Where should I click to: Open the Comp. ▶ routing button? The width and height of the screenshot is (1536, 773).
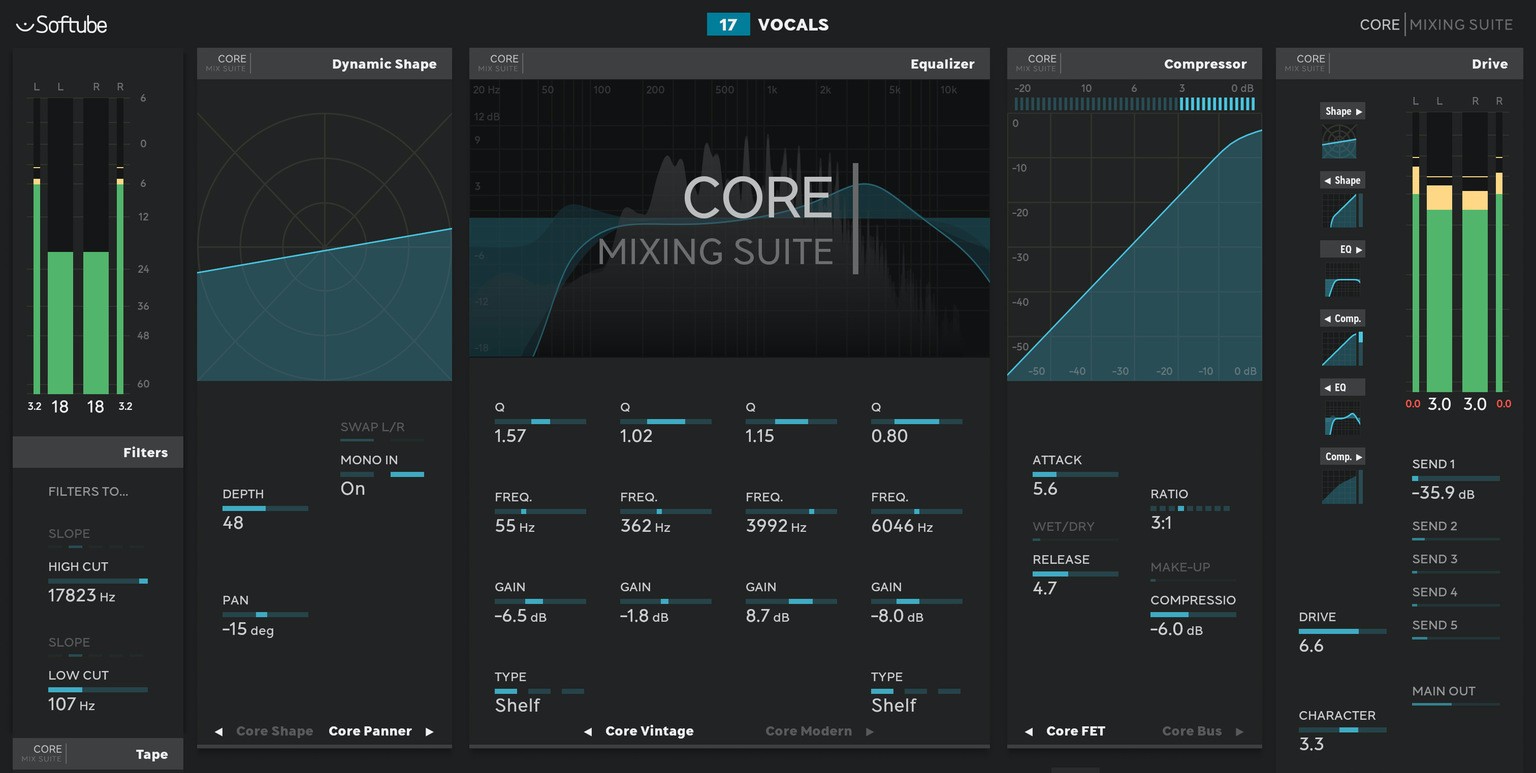(x=1343, y=456)
